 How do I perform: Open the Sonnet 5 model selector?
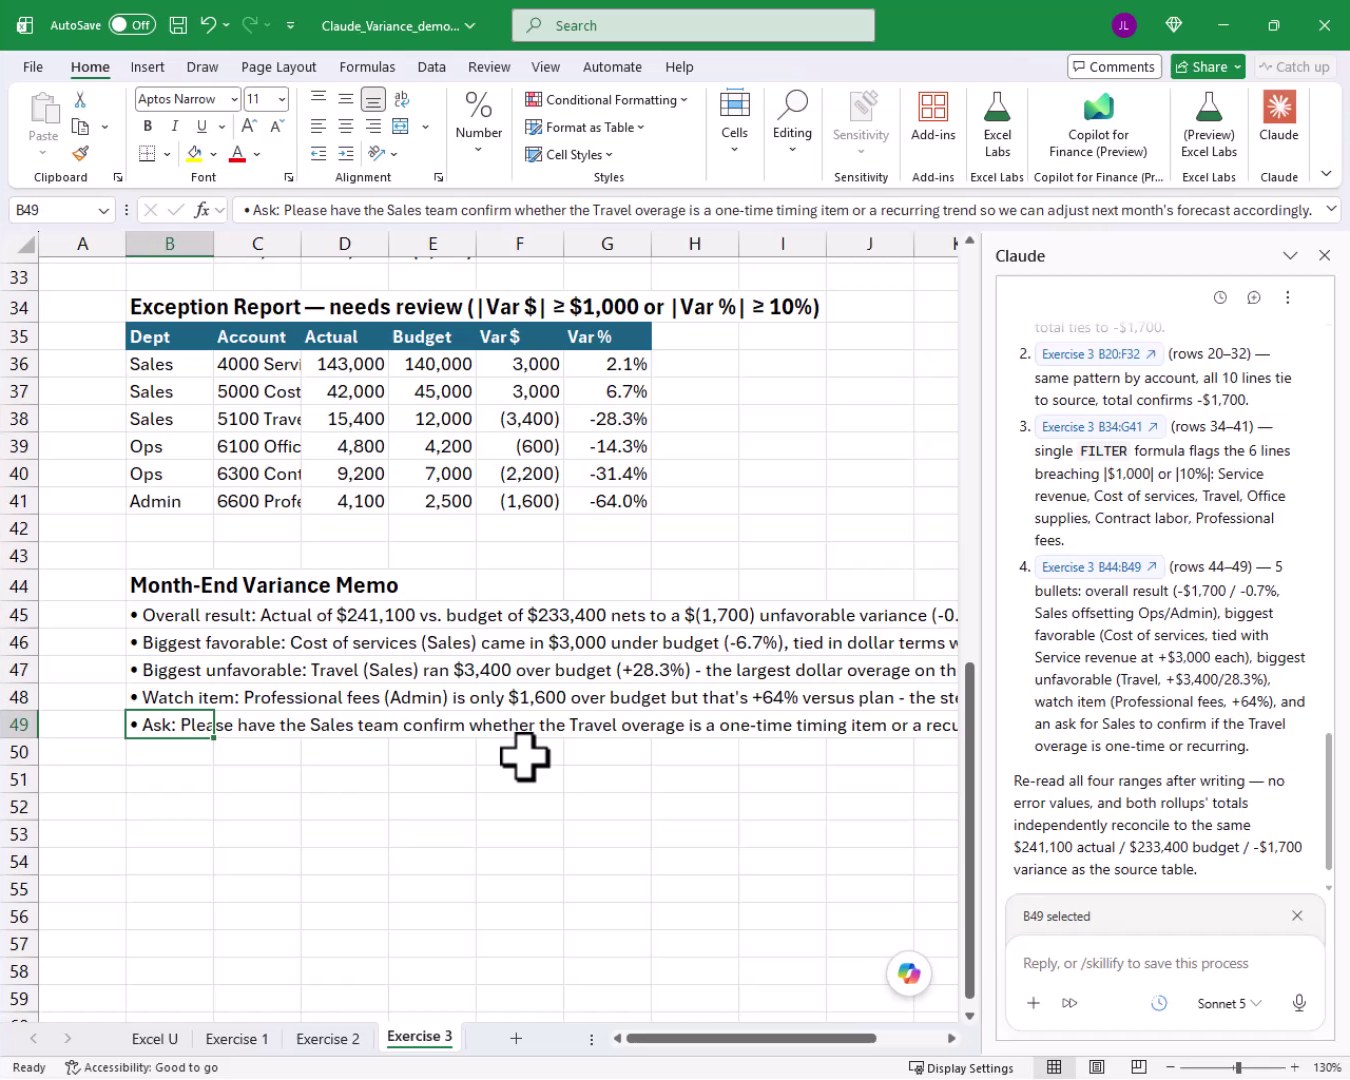coord(1229,1003)
